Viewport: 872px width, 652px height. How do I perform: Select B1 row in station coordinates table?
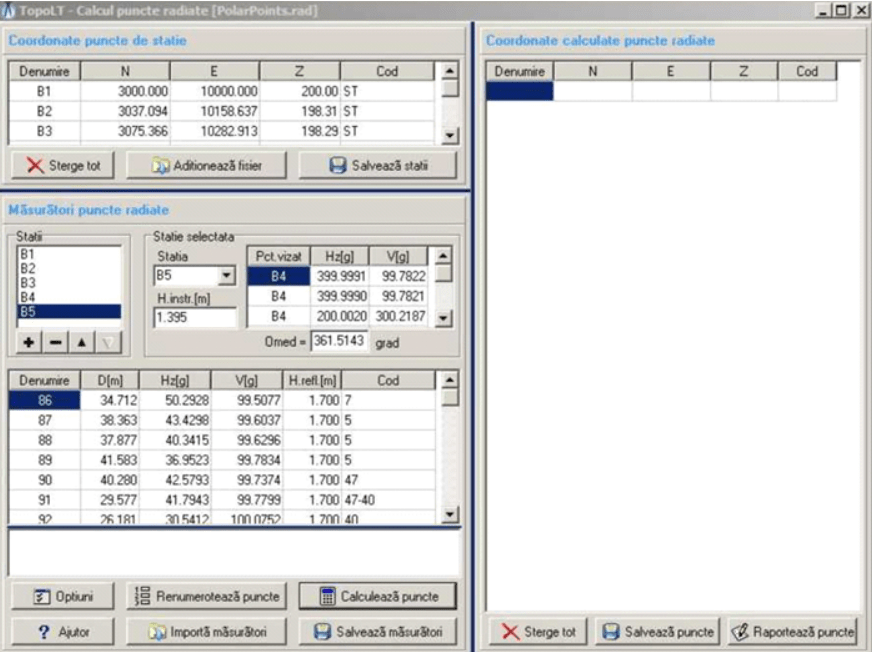pyautogui.click(x=221, y=91)
